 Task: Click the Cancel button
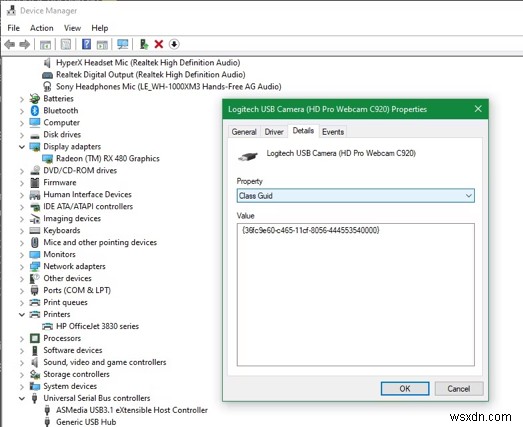[x=459, y=389]
